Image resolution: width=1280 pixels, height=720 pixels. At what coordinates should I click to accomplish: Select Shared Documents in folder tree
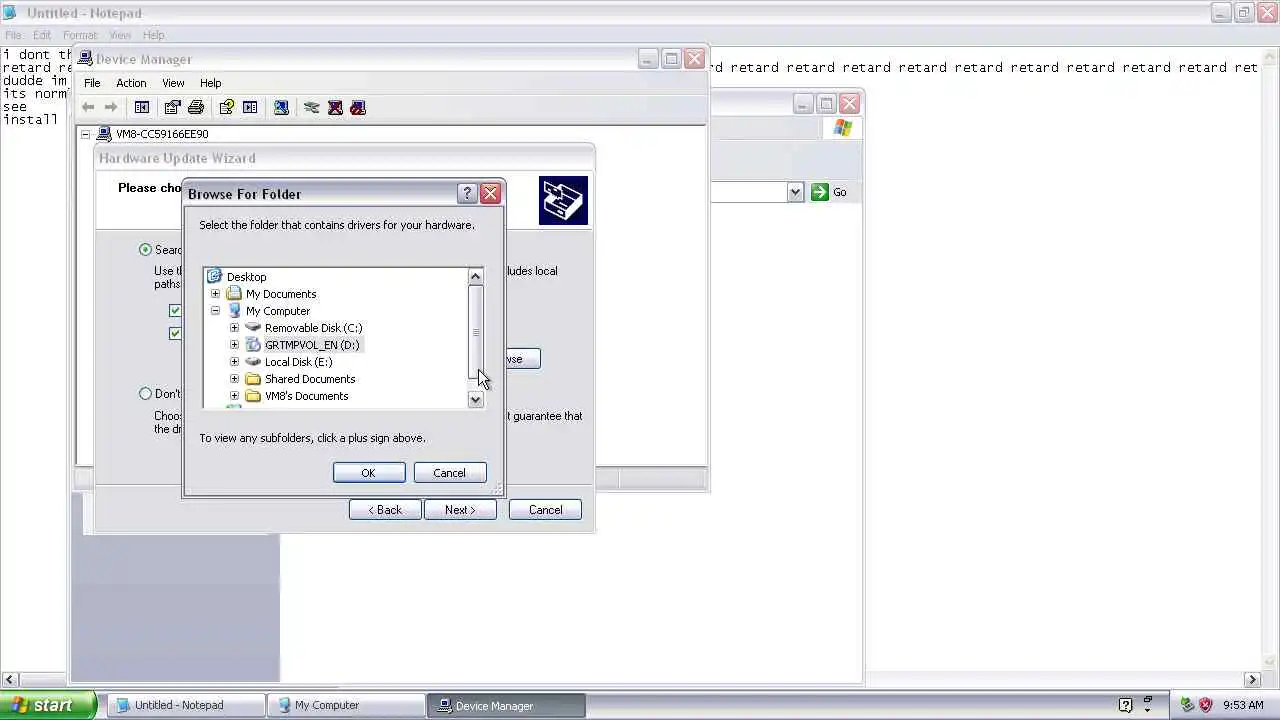pos(310,379)
